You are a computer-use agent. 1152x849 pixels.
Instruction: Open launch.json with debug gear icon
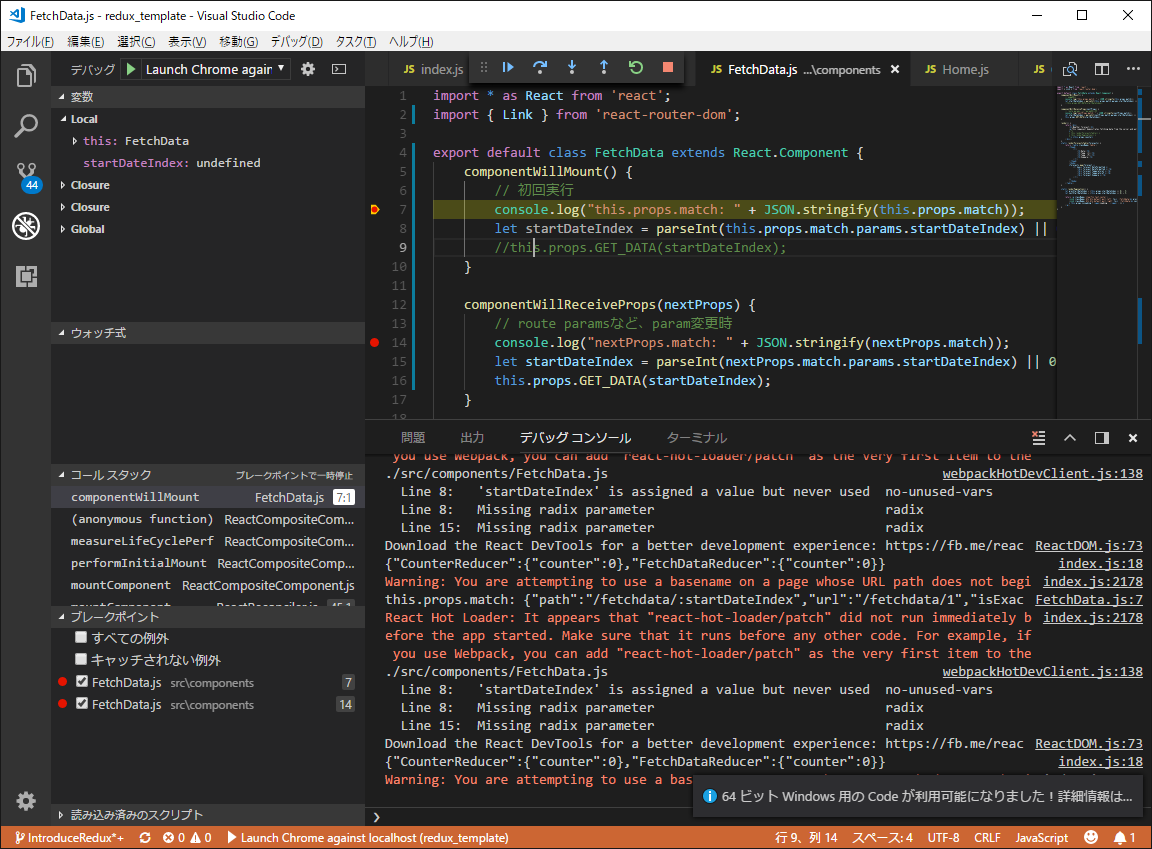tap(308, 69)
